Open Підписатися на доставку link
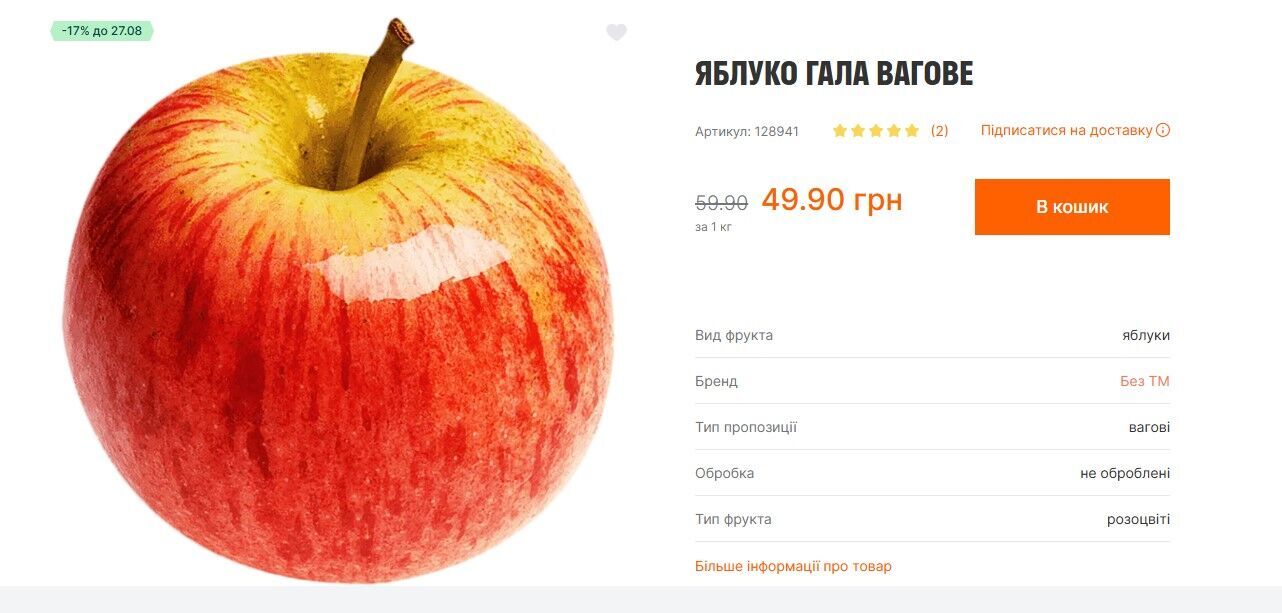Screen dimensions: 1282x613 point(1066,130)
